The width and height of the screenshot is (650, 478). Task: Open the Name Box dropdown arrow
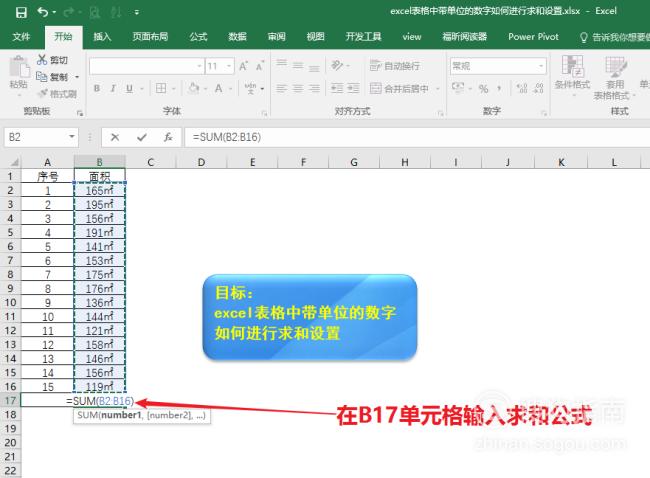[72, 137]
